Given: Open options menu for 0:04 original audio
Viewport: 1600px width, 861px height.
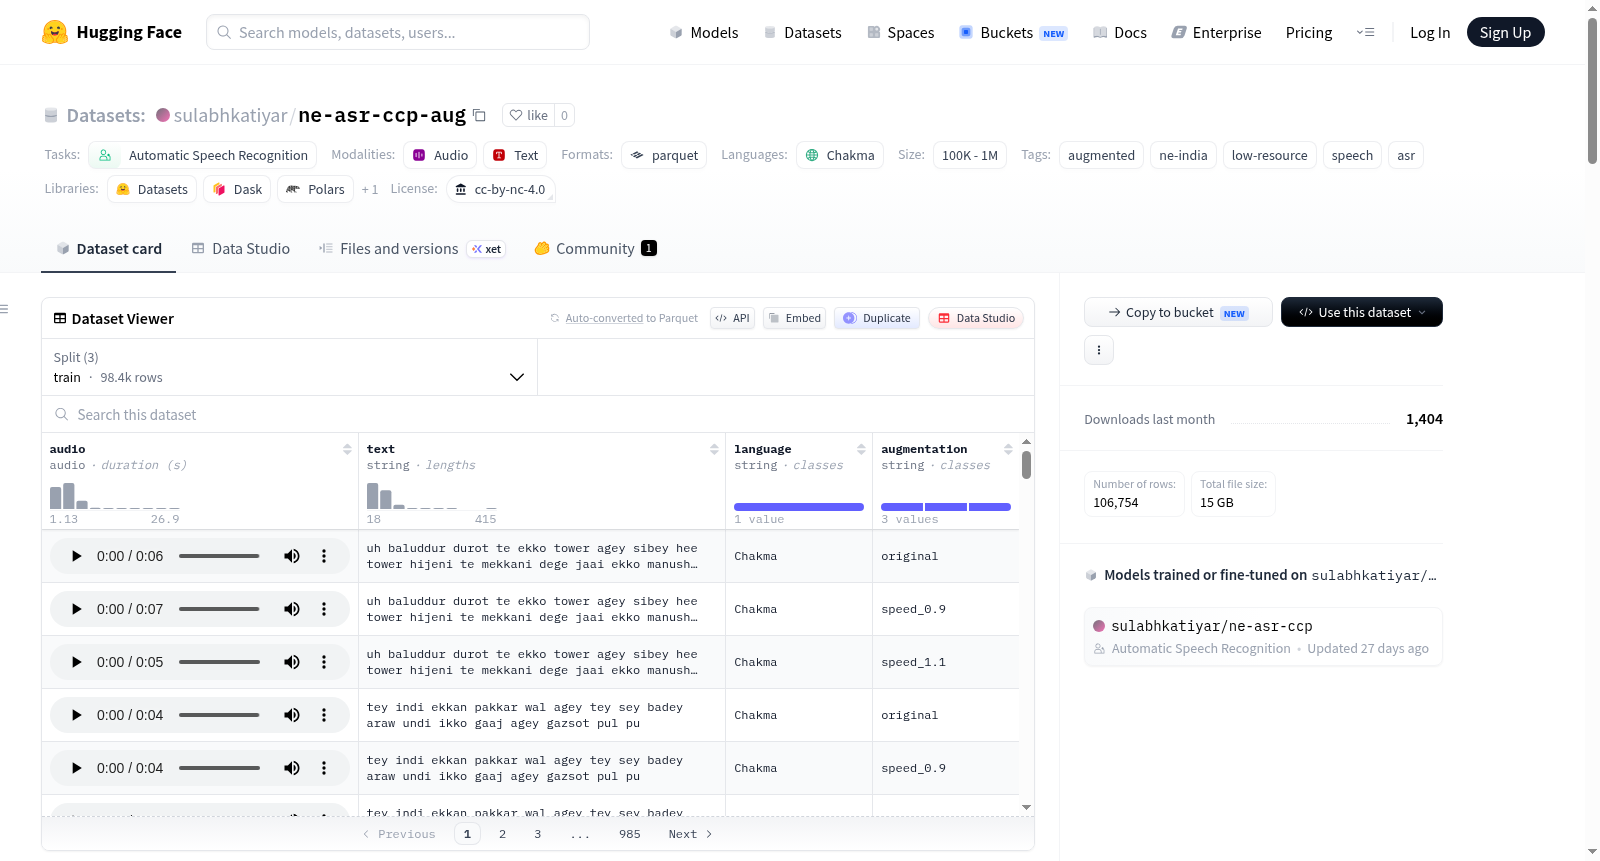Looking at the screenshot, I should (x=324, y=715).
